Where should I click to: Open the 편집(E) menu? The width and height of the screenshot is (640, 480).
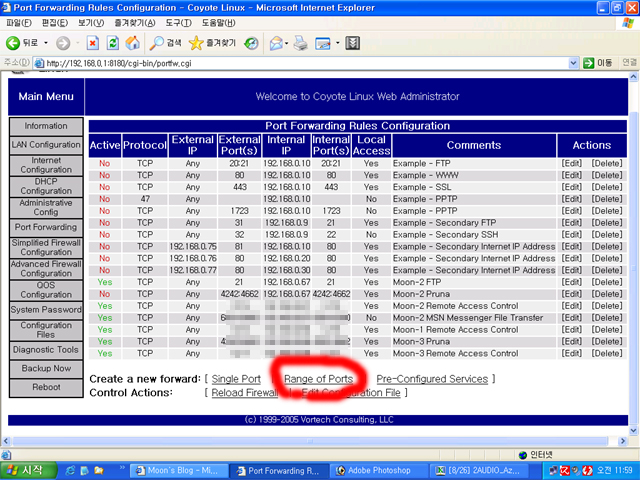click(55, 23)
